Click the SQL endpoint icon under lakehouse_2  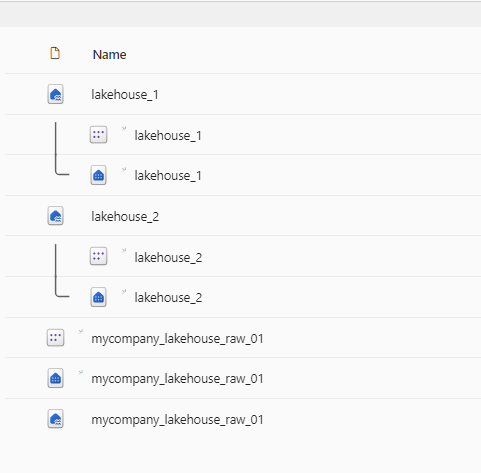coord(98,297)
